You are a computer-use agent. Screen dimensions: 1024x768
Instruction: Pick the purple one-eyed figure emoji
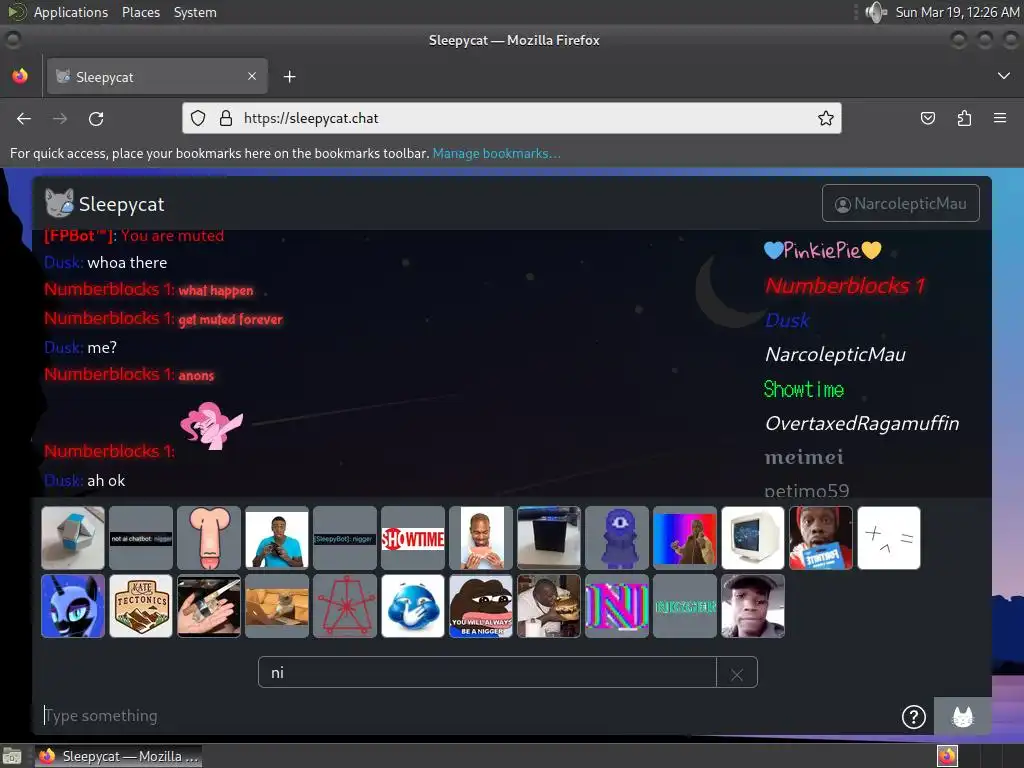click(x=617, y=538)
